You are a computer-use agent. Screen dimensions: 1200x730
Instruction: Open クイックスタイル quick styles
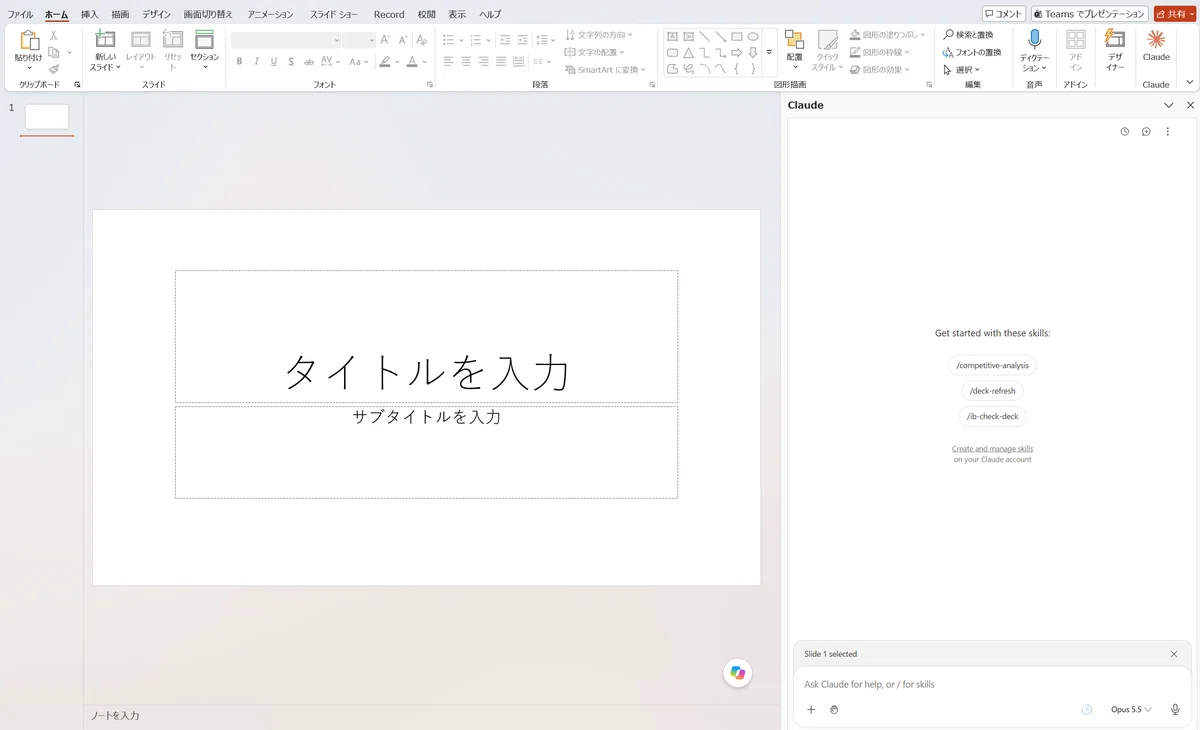pos(827,40)
